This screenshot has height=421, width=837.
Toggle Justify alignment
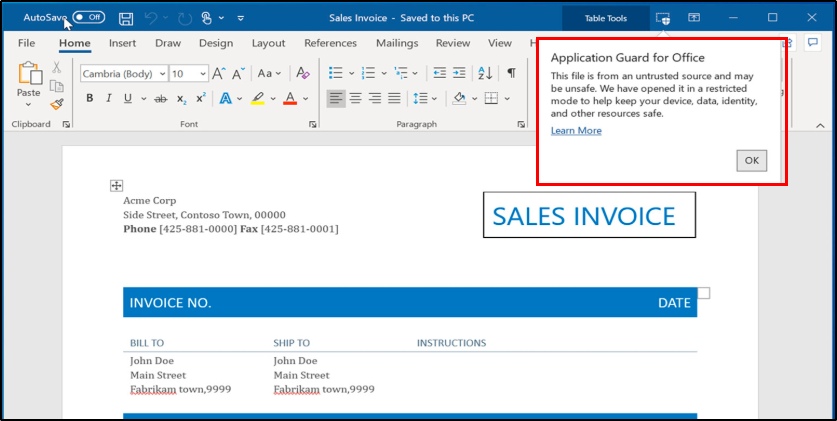tap(394, 98)
